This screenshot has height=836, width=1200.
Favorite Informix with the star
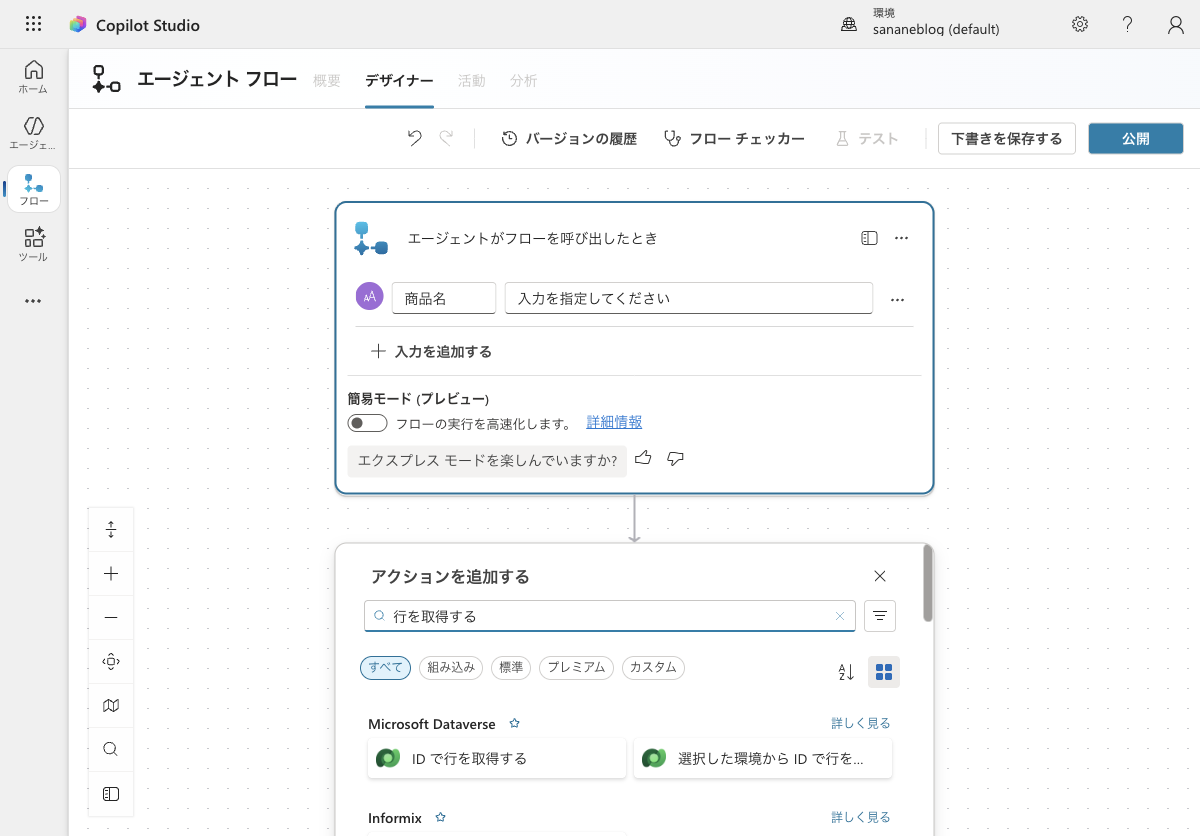tap(440, 817)
